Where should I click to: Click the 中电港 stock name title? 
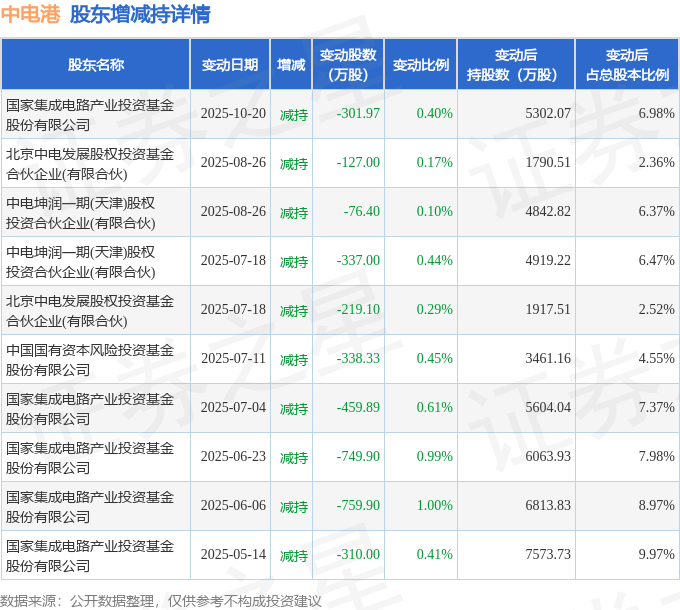(x=30, y=14)
